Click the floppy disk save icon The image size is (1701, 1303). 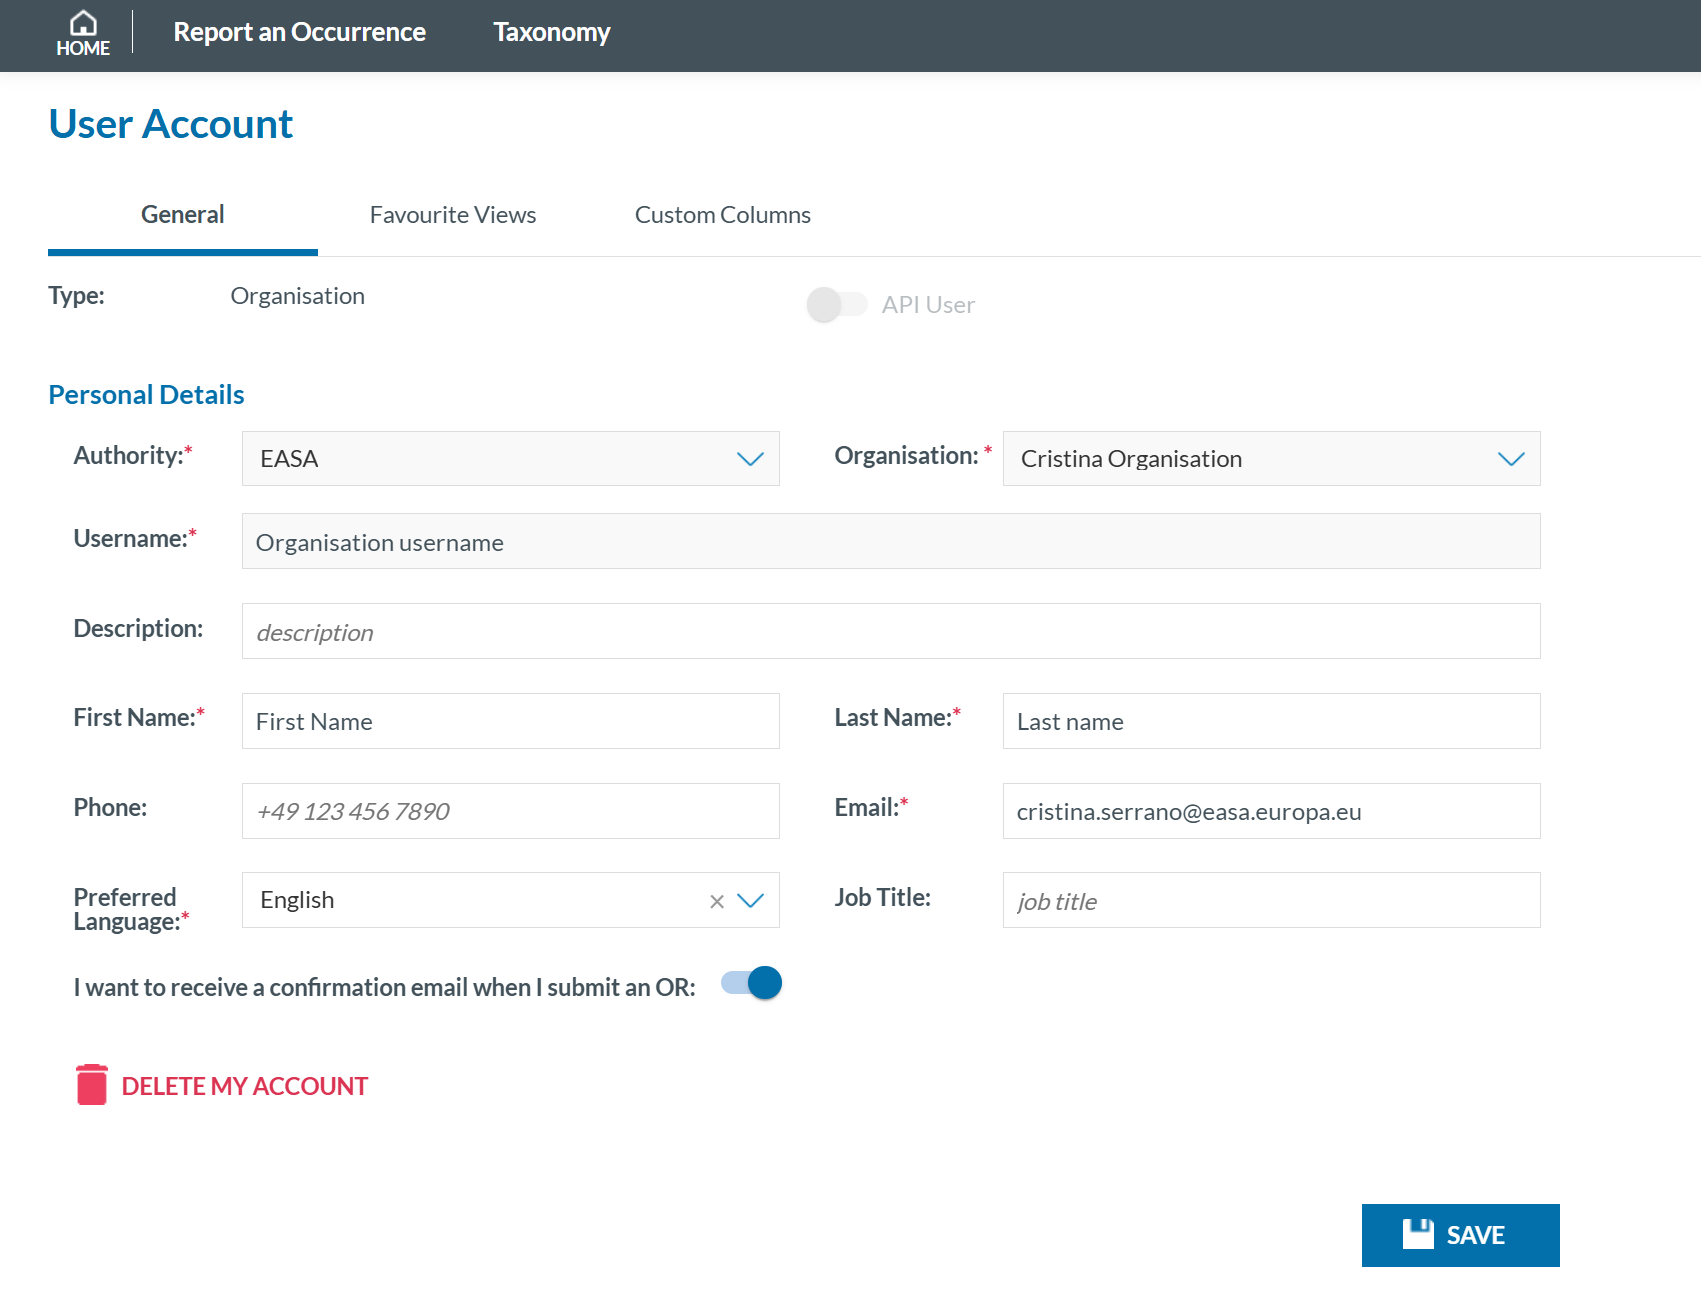[1417, 1234]
